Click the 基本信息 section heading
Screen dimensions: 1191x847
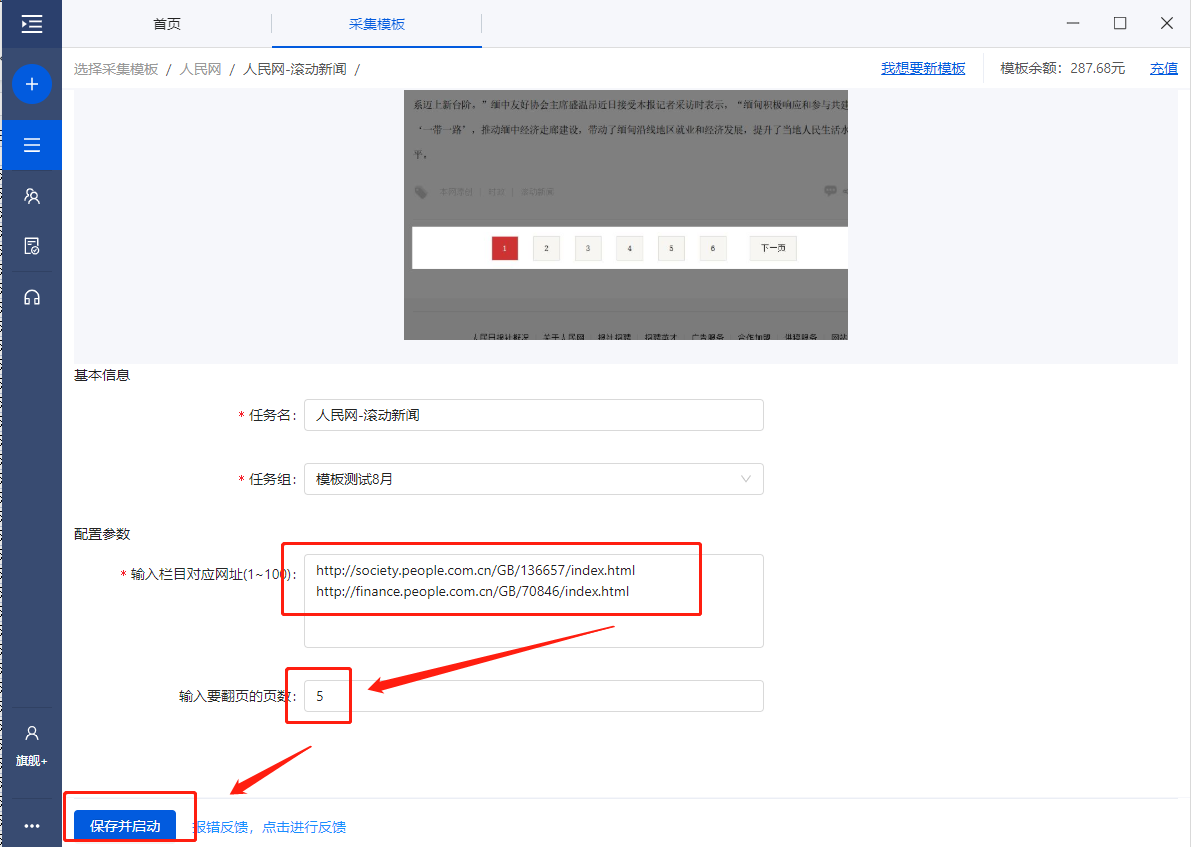[x=102, y=375]
